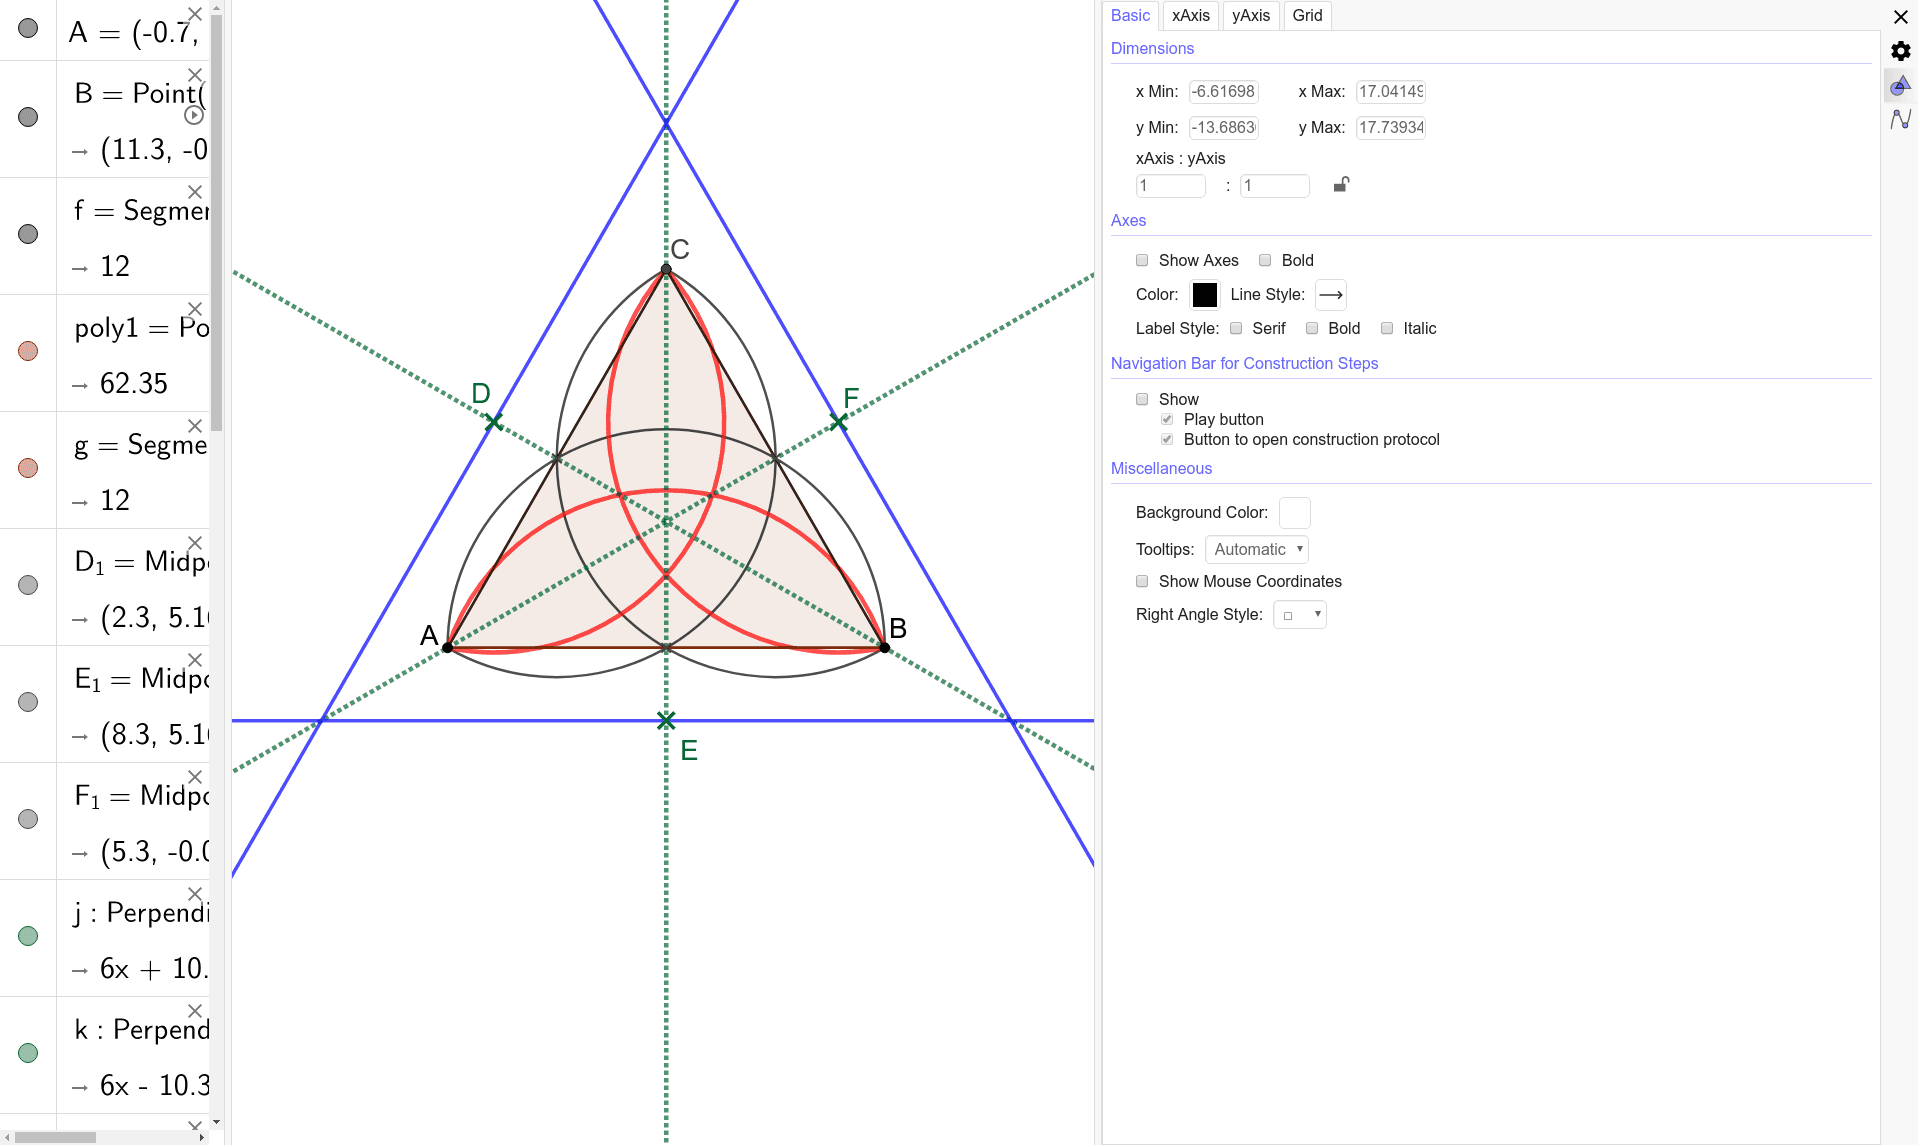
Task: Delete segment g using its X icon
Action: [194, 424]
